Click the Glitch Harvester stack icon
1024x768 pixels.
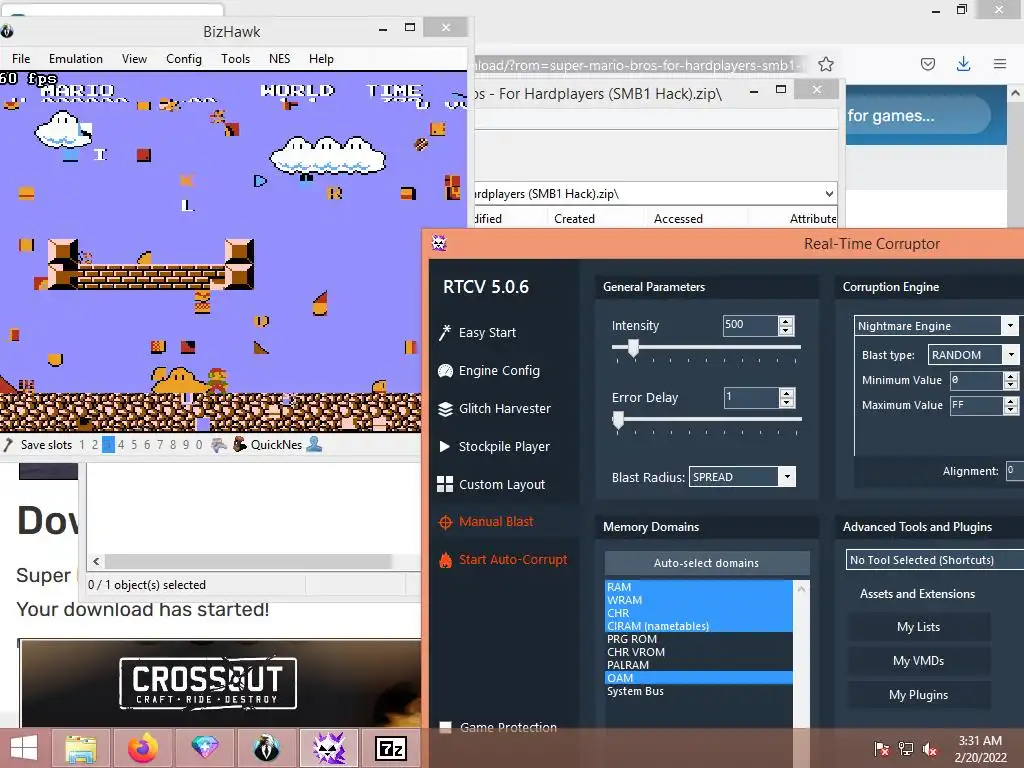(445, 409)
